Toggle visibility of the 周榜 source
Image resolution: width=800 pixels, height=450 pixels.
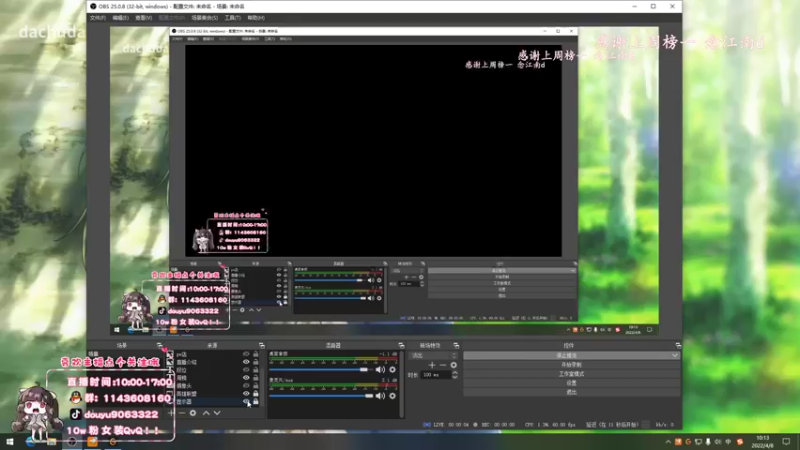click(x=246, y=378)
